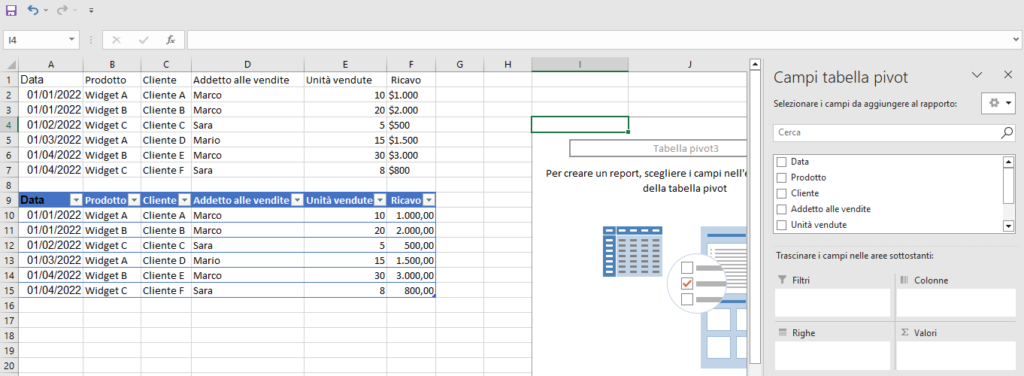The image size is (1024, 376).
Task: Expand the Name Box dropdown arrow
Action: [71, 40]
